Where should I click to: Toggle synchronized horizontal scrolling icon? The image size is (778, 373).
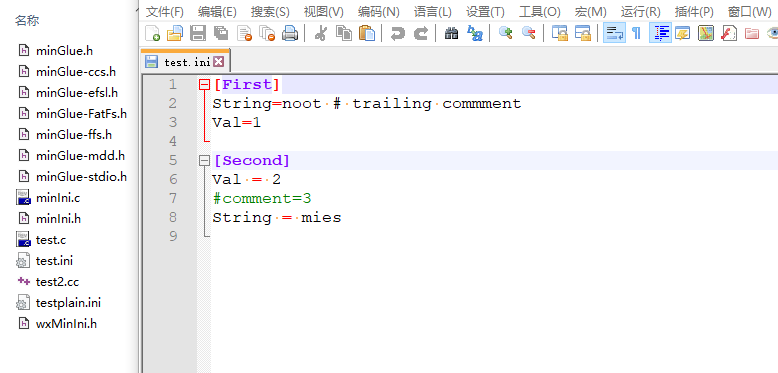click(x=583, y=33)
